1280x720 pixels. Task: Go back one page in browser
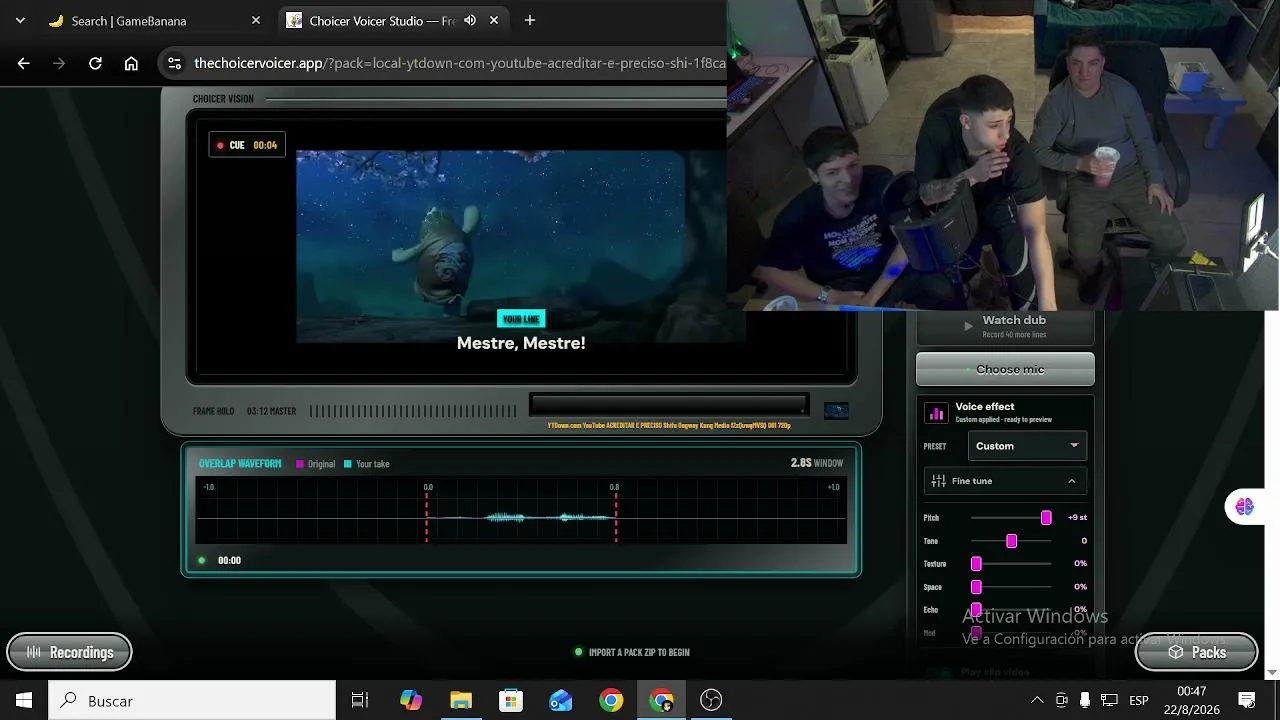point(24,63)
